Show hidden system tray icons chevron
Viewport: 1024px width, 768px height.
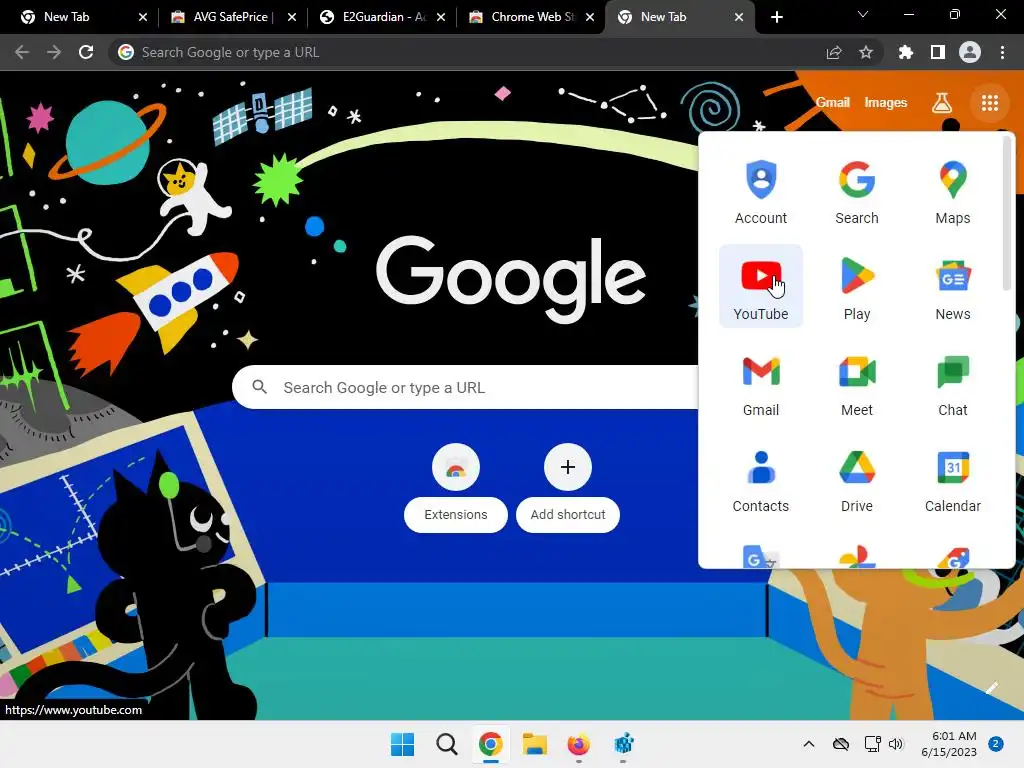(808, 744)
